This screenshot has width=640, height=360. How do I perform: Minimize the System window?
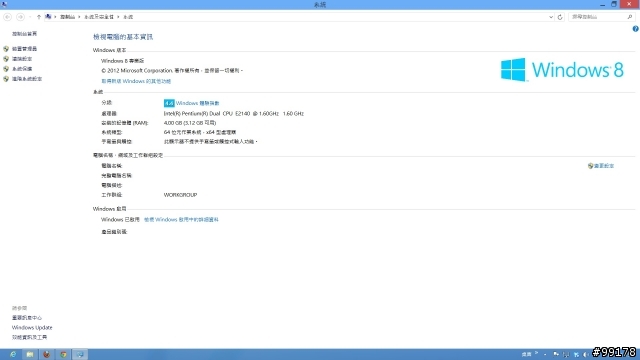coord(602,4)
